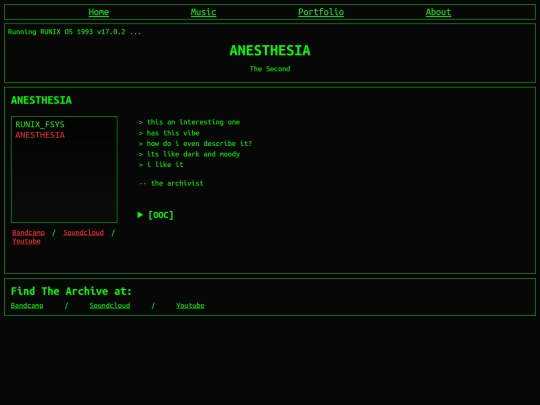Click the large ANESTHESIA page title
Viewport: 540px width, 405px height.
[270, 51]
